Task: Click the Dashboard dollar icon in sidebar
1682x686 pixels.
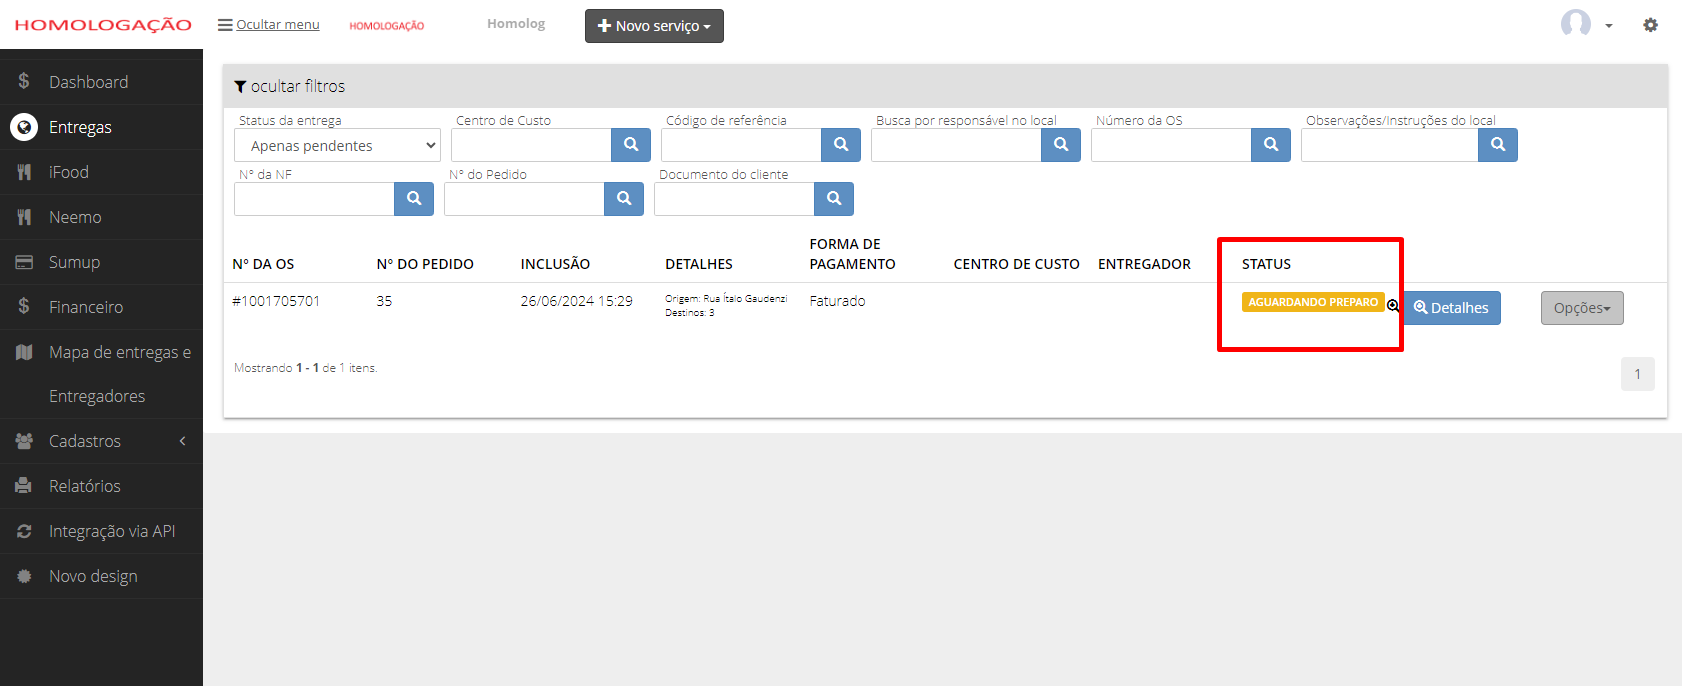Action: 24,81
